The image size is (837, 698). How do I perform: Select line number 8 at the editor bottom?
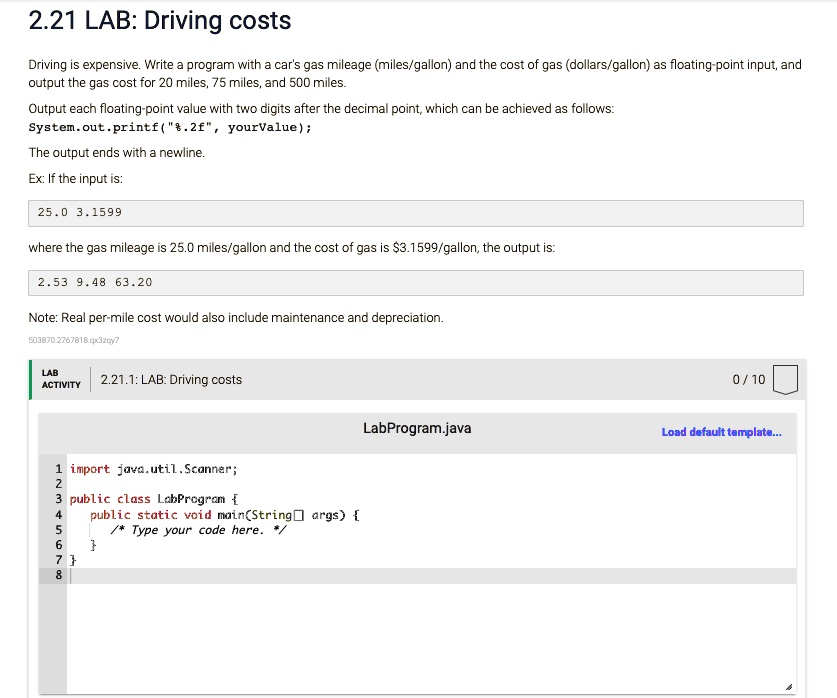tap(58, 573)
